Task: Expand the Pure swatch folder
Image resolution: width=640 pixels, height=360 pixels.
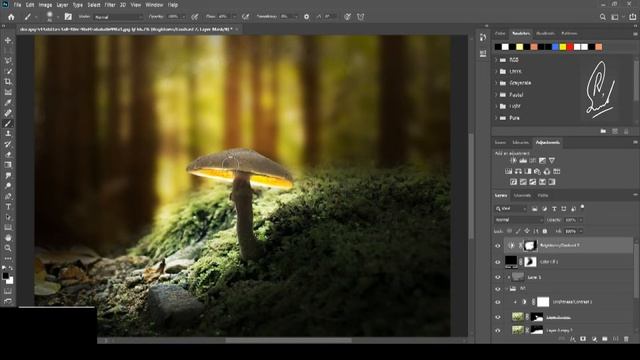Action: (x=496, y=118)
